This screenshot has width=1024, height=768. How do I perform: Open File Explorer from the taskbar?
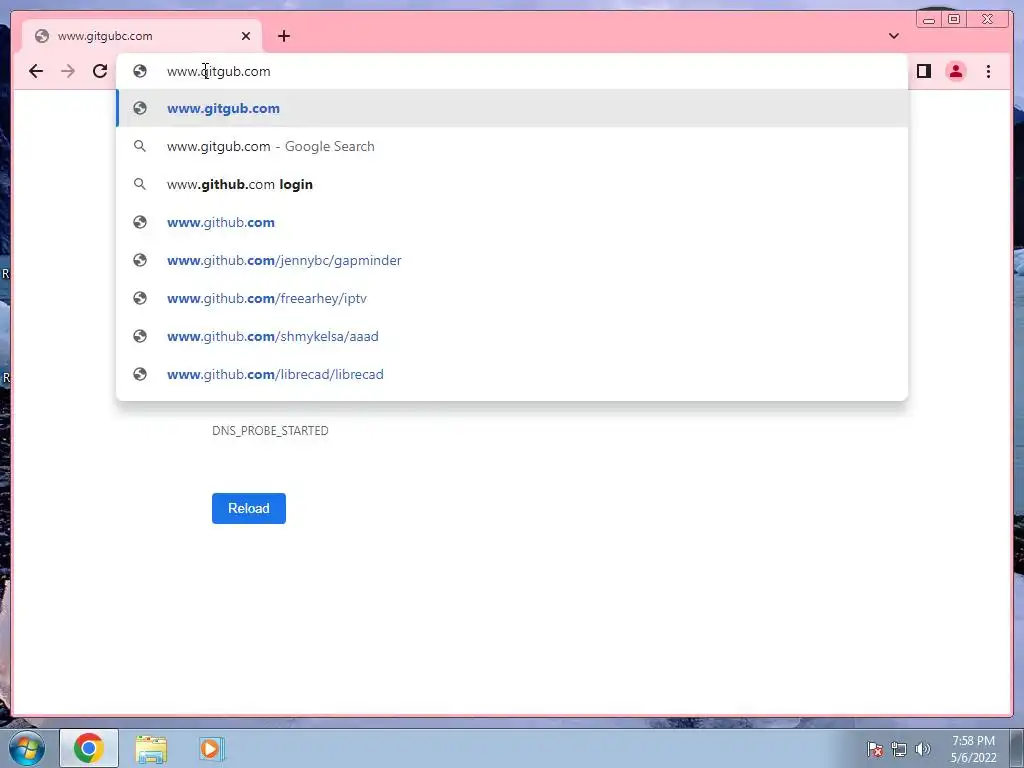click(151, 748)
